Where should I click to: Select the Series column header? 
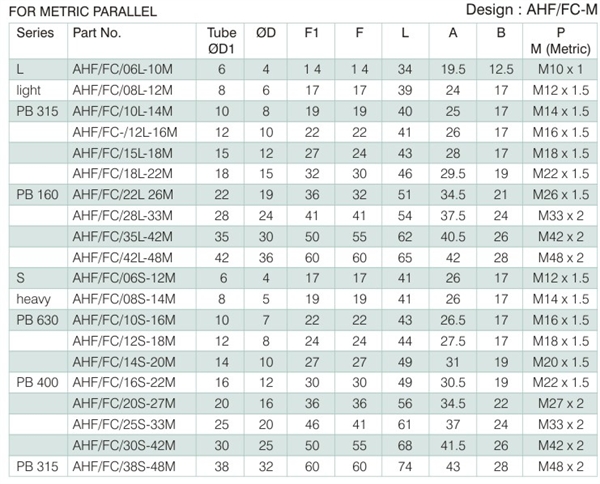click(35, 33)
